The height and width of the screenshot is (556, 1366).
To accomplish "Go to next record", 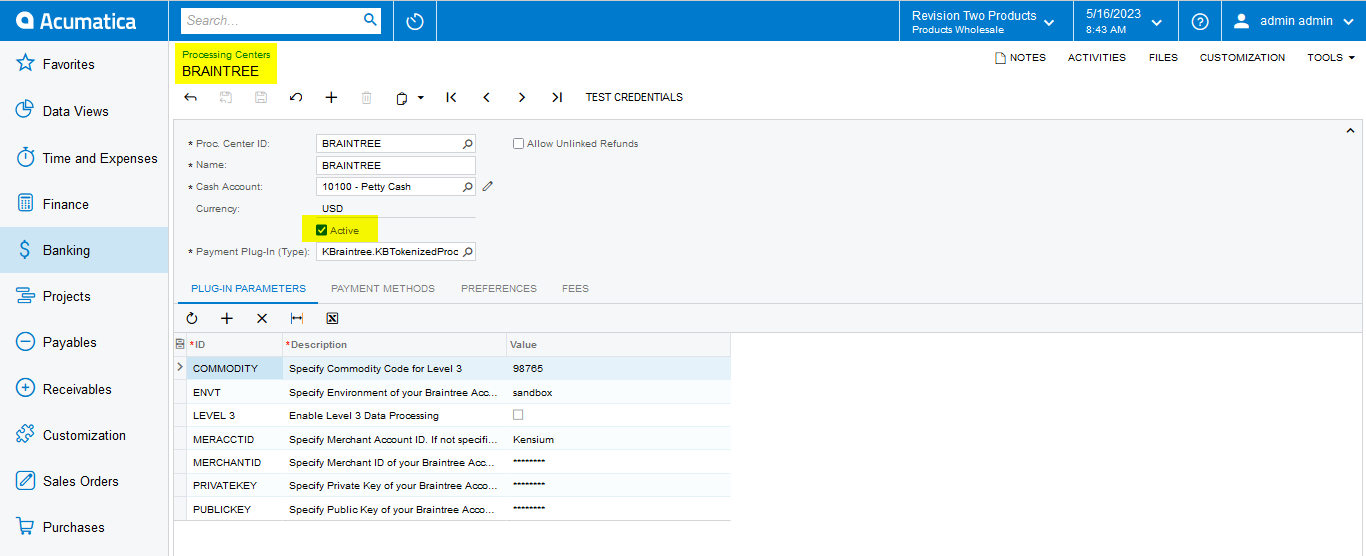I will pyautogui.click(x=522, y=97).
